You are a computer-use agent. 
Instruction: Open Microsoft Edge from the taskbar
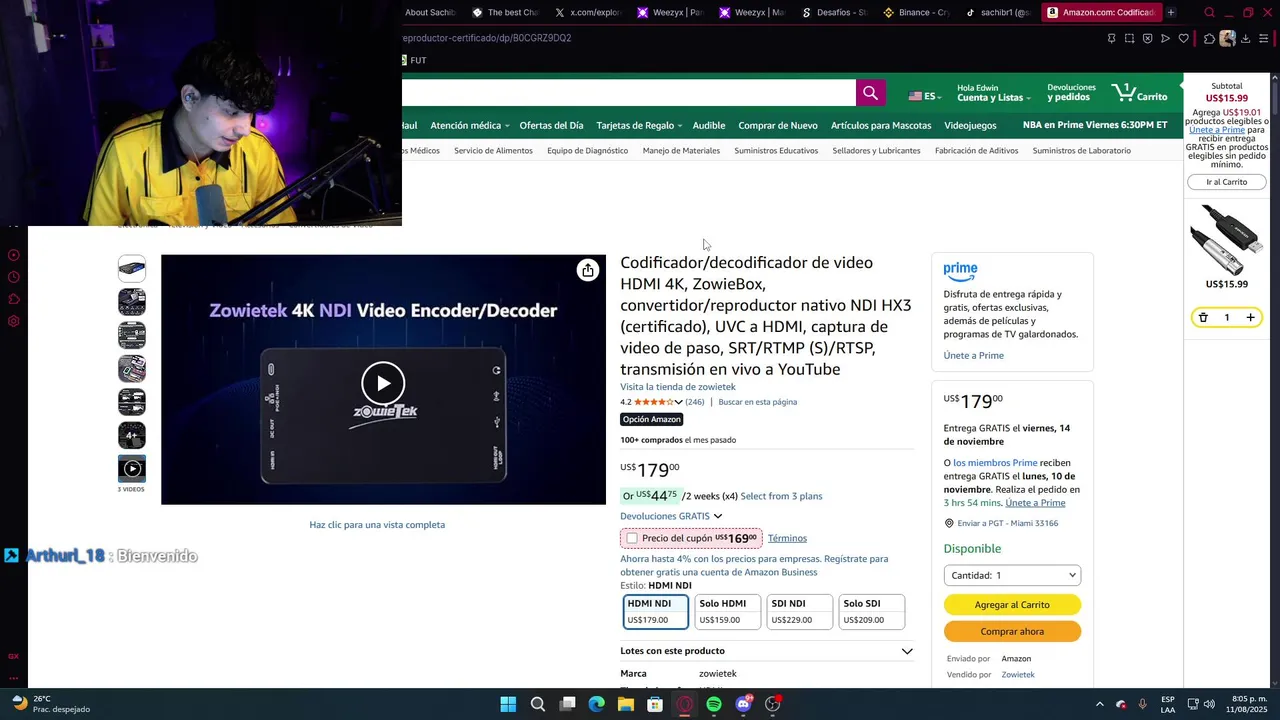[x=596, y=704]
